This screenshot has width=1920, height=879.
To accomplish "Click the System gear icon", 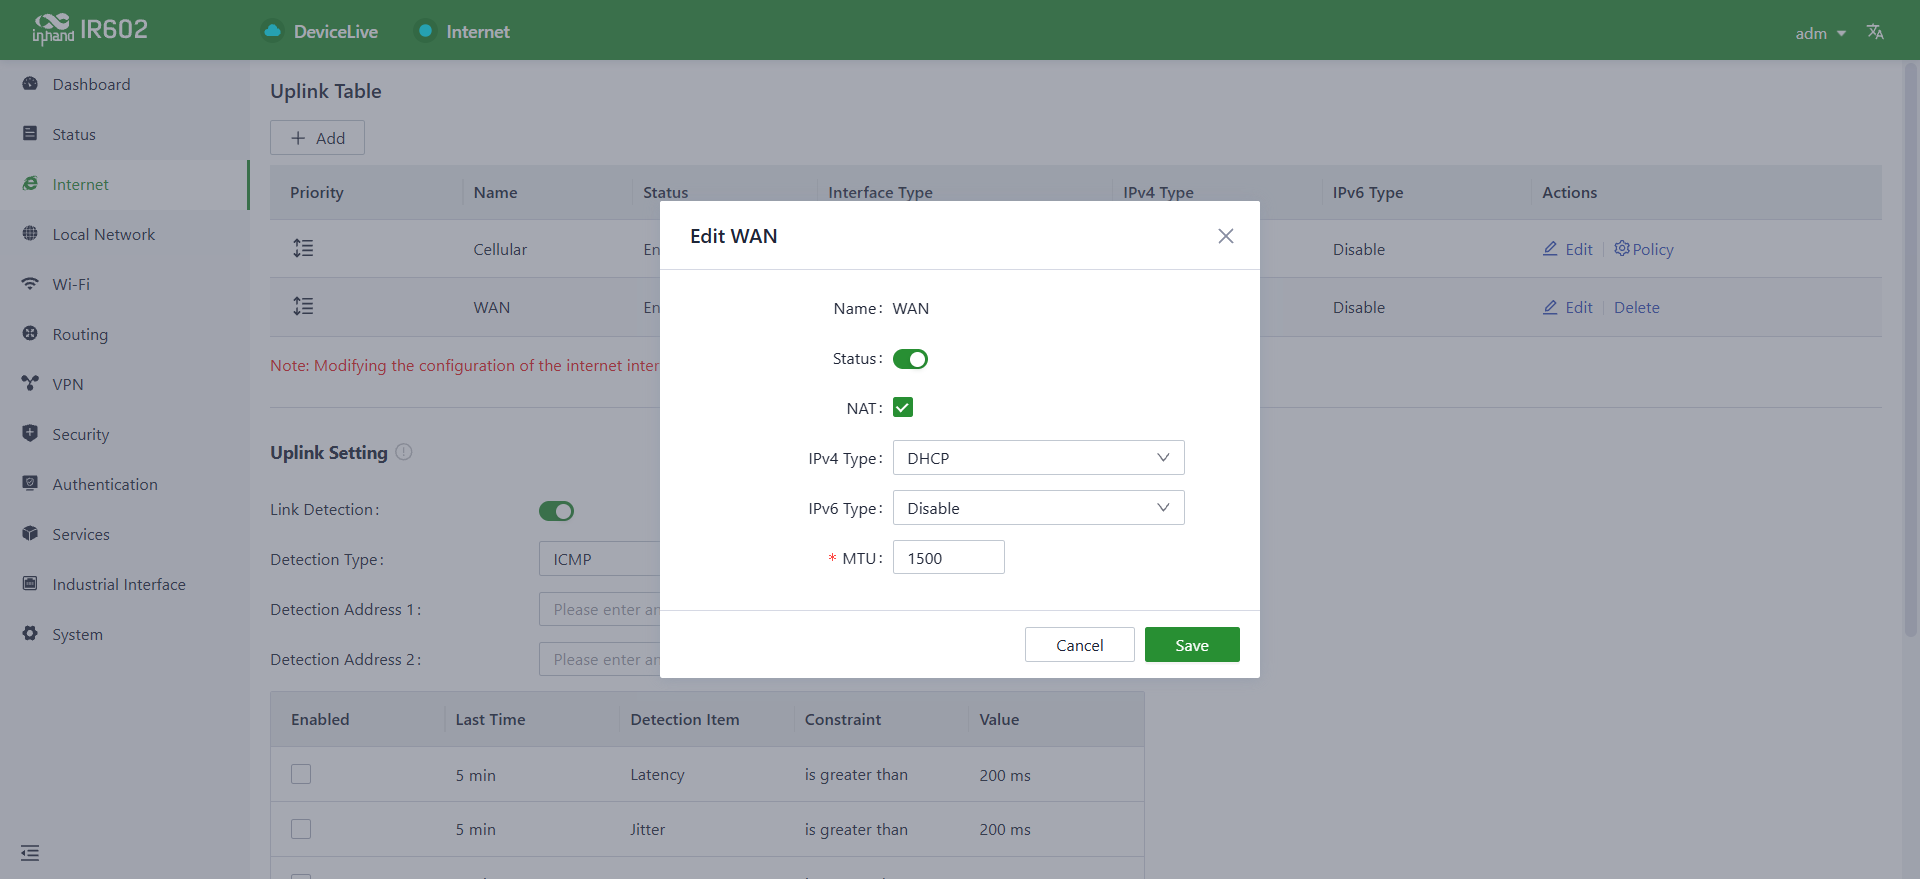I will (x=30, y=634).
